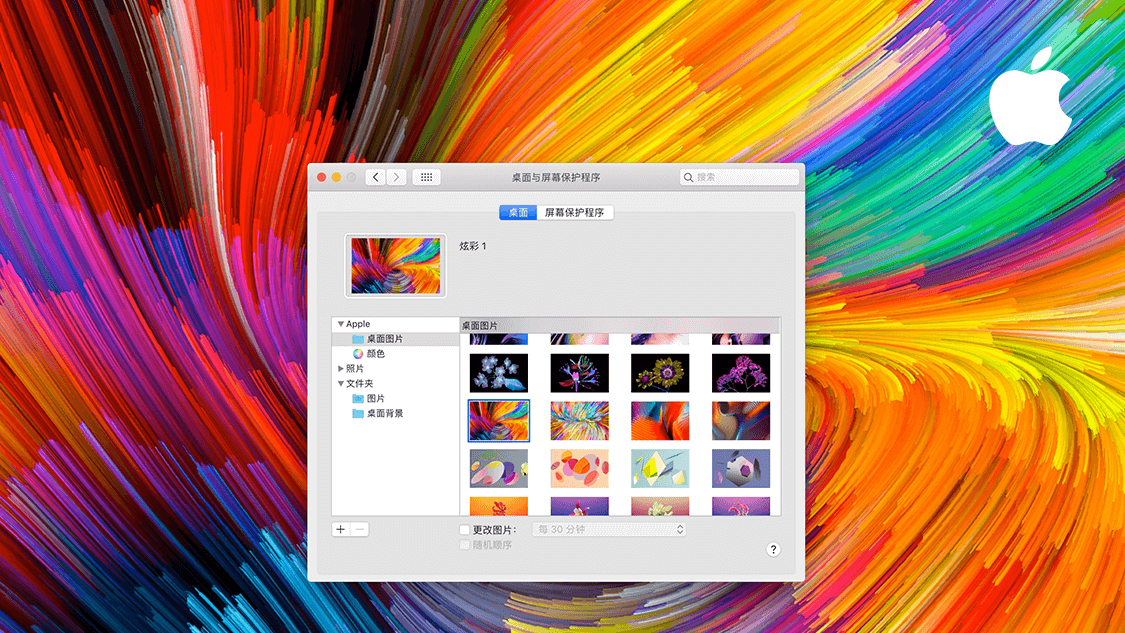This screenshot has width=1125, height=633.
Task: Switch to the 屏幕保护程序 tab
Action: [x=575, y=213]
